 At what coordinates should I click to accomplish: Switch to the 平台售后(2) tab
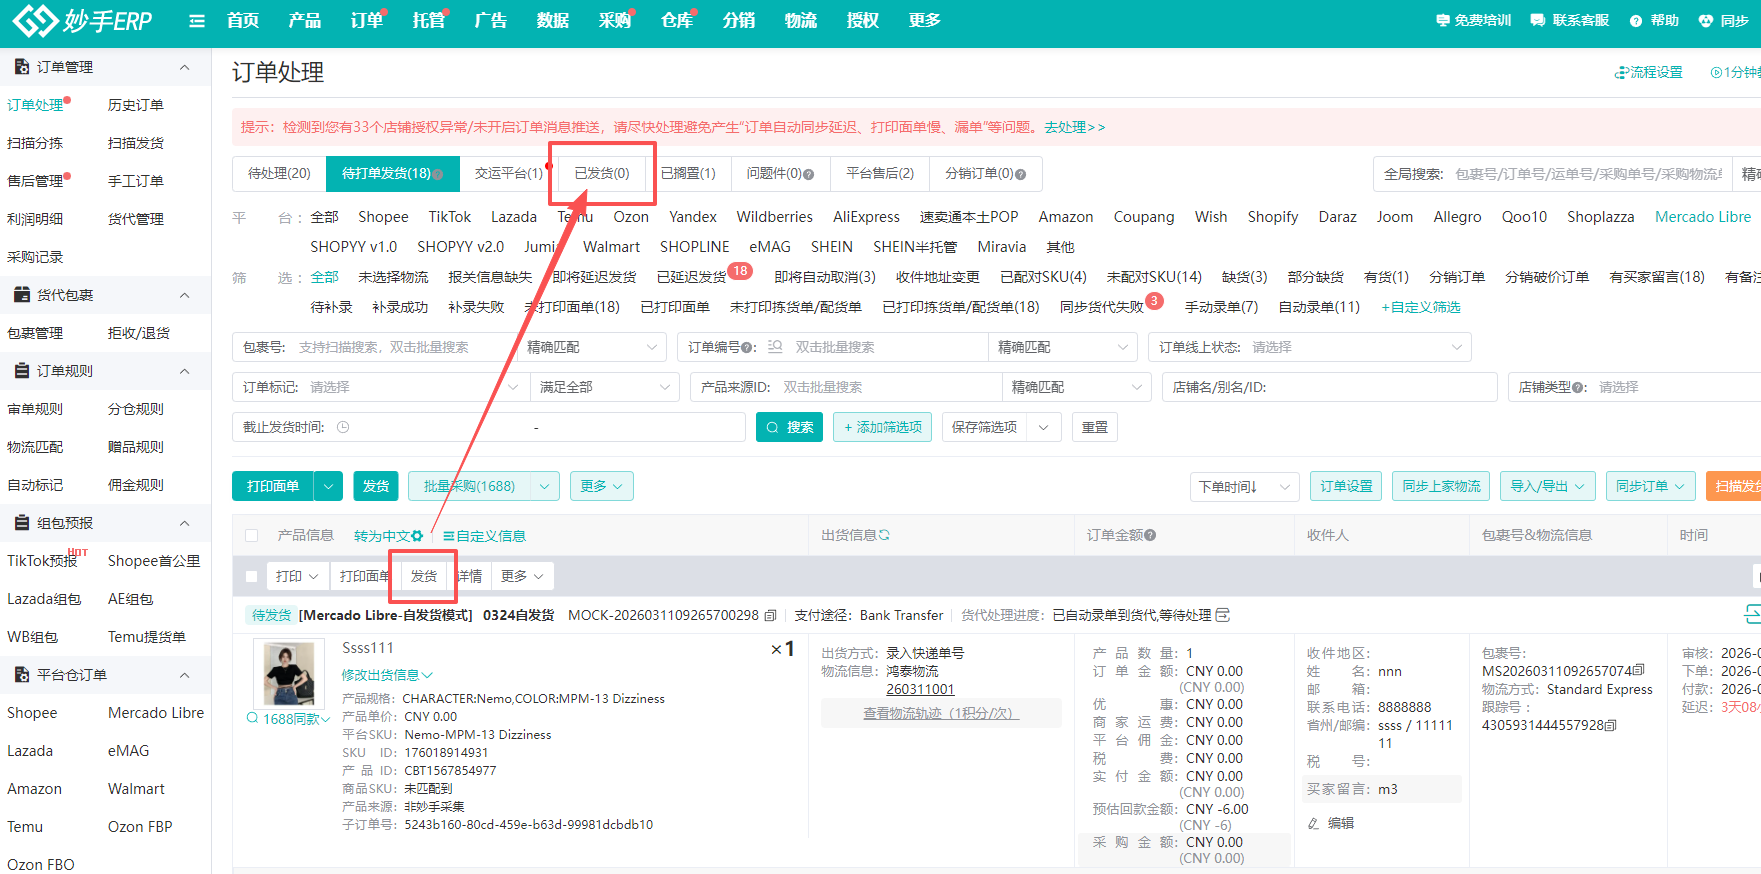tap(880, 173)
